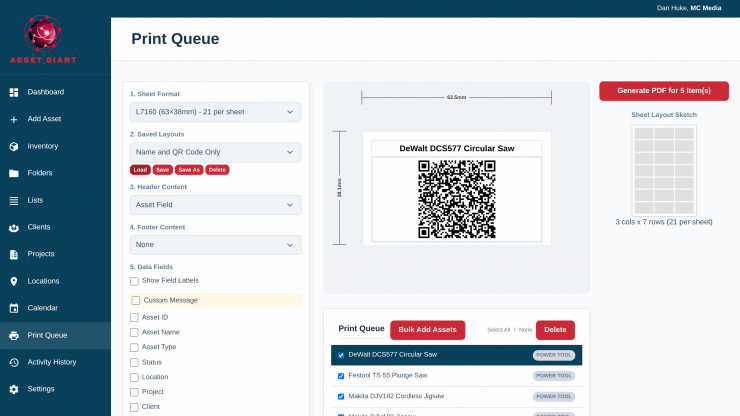This screenshot has height=416, width=740.
Task: Click the Save As layout button
Action: click(189, 170)
